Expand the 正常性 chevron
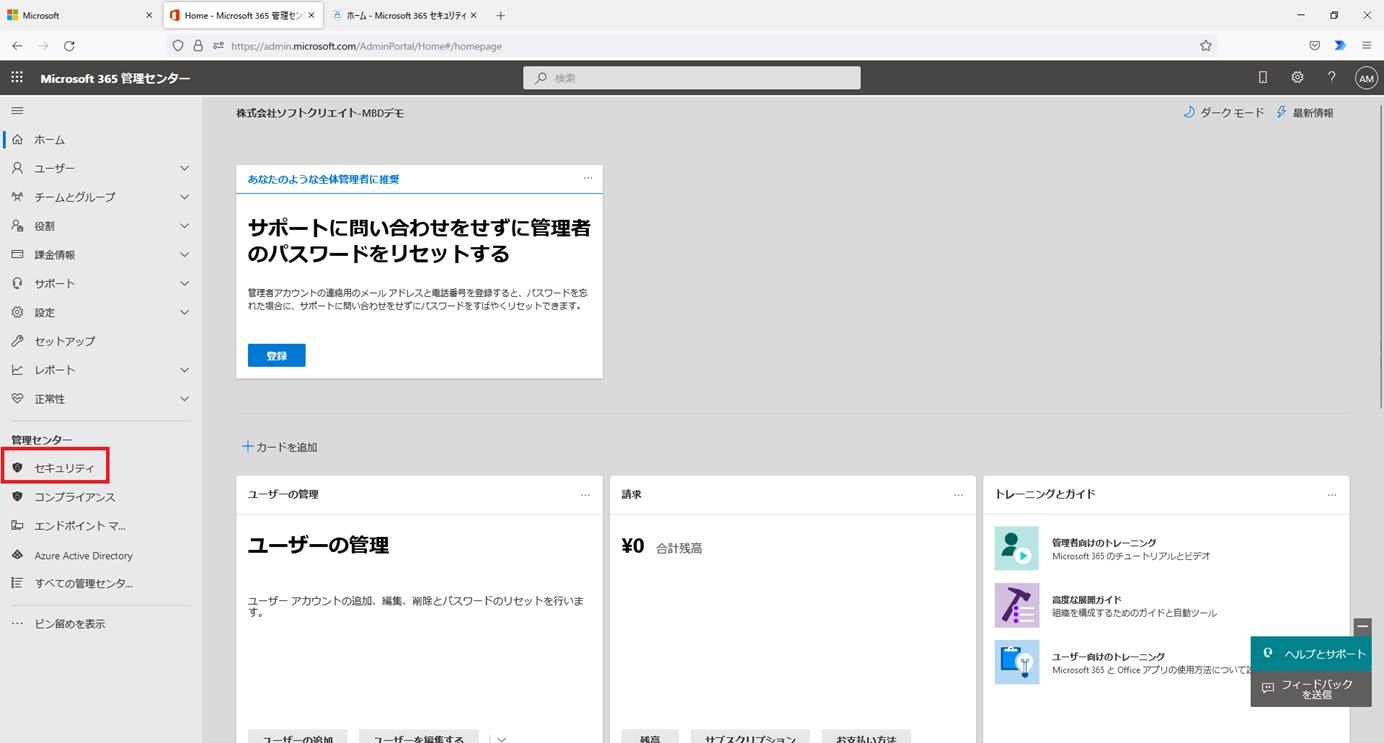1384x743 pixels. pyautogui.click(x=184, y=399)
